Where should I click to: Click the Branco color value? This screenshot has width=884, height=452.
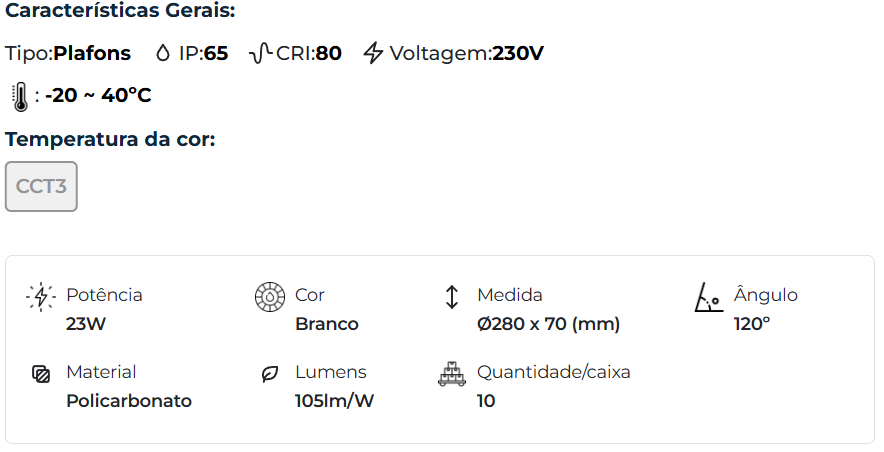click(327, 324)
